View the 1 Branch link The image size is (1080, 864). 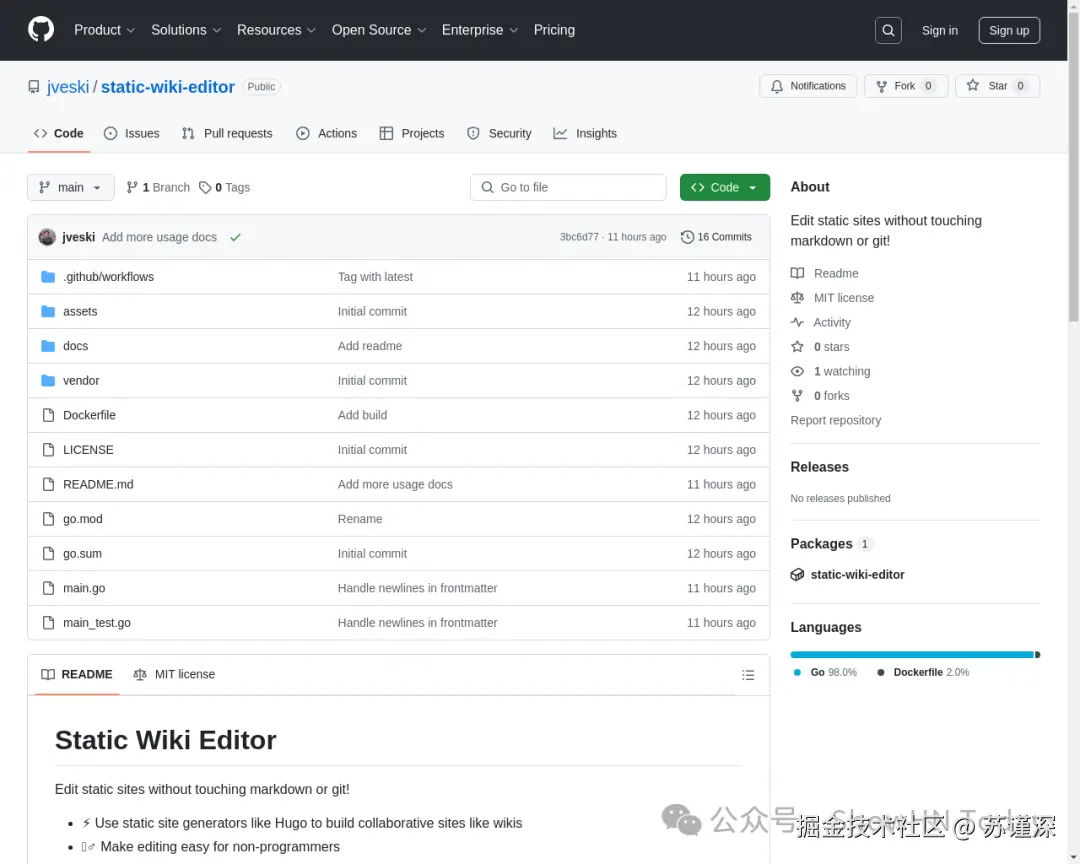click(158, 187)
